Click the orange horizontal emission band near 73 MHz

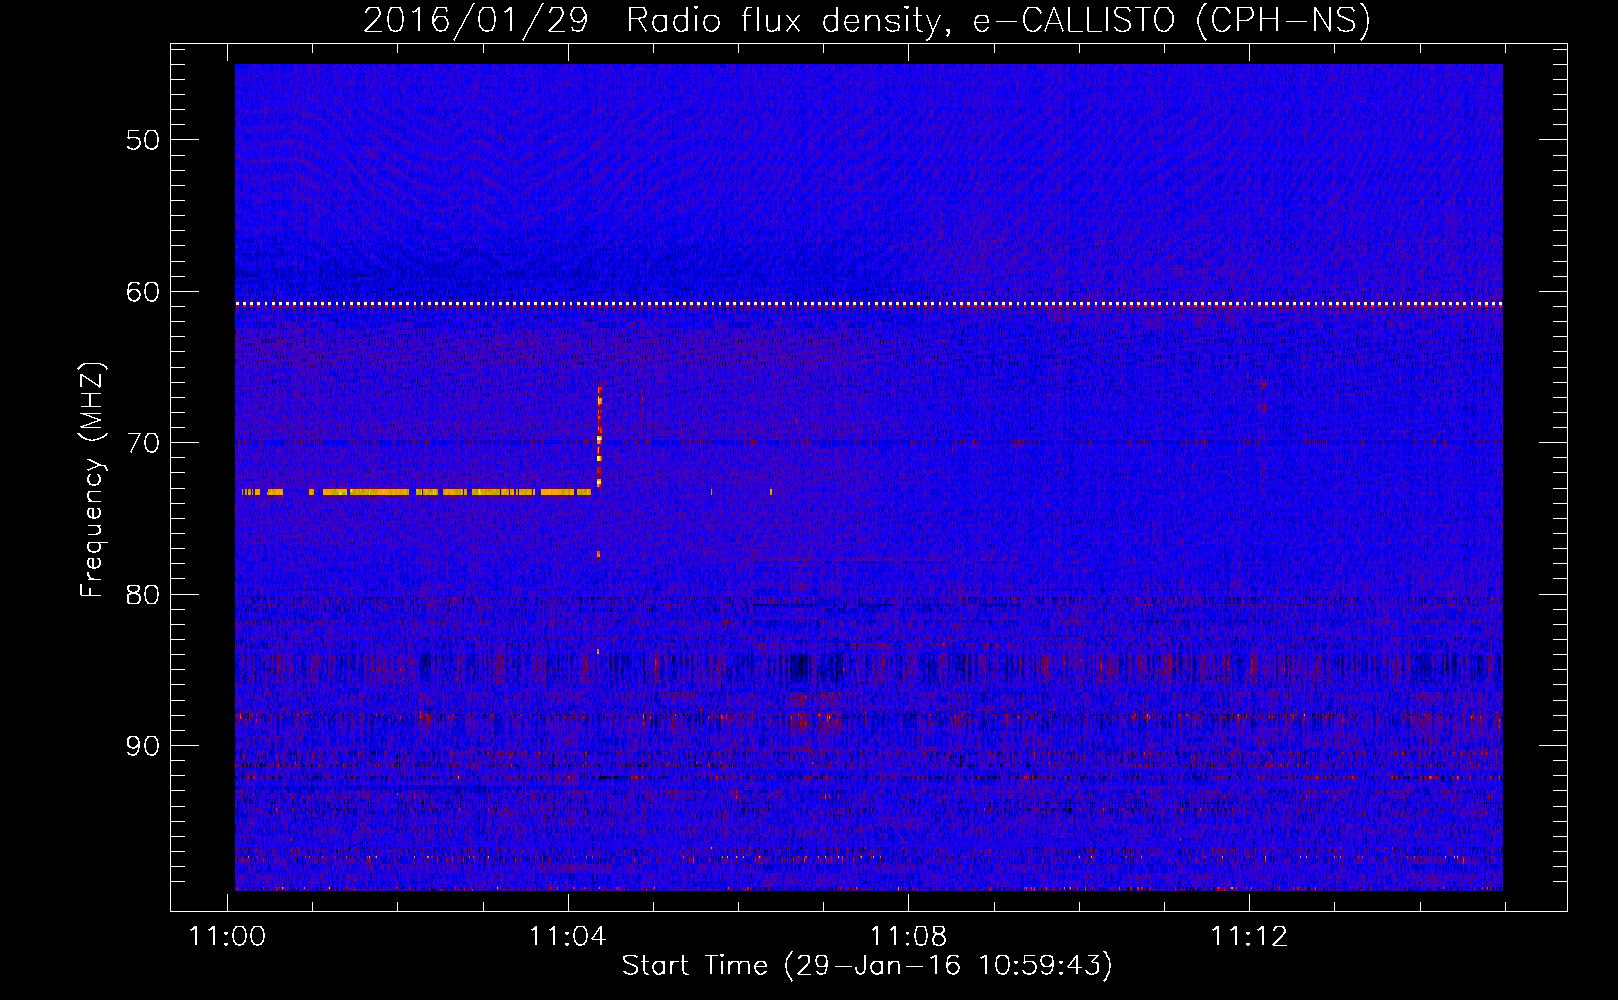pyautogui.click(x=416, y=492)
